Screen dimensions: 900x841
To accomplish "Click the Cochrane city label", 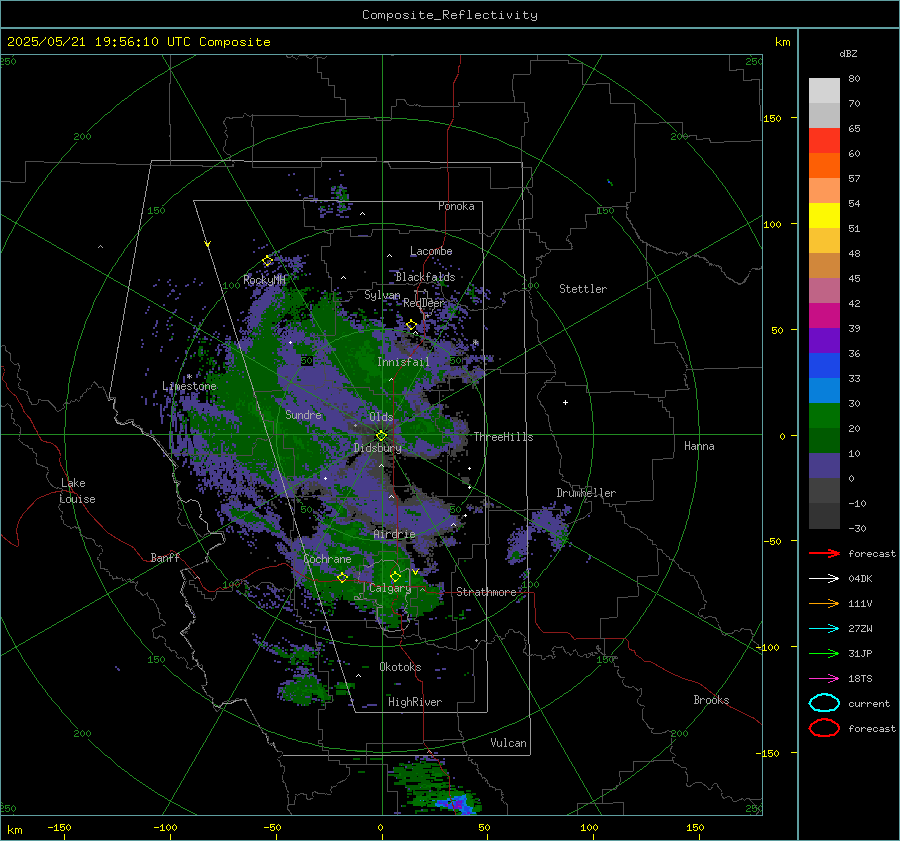I will coord(327,559).
